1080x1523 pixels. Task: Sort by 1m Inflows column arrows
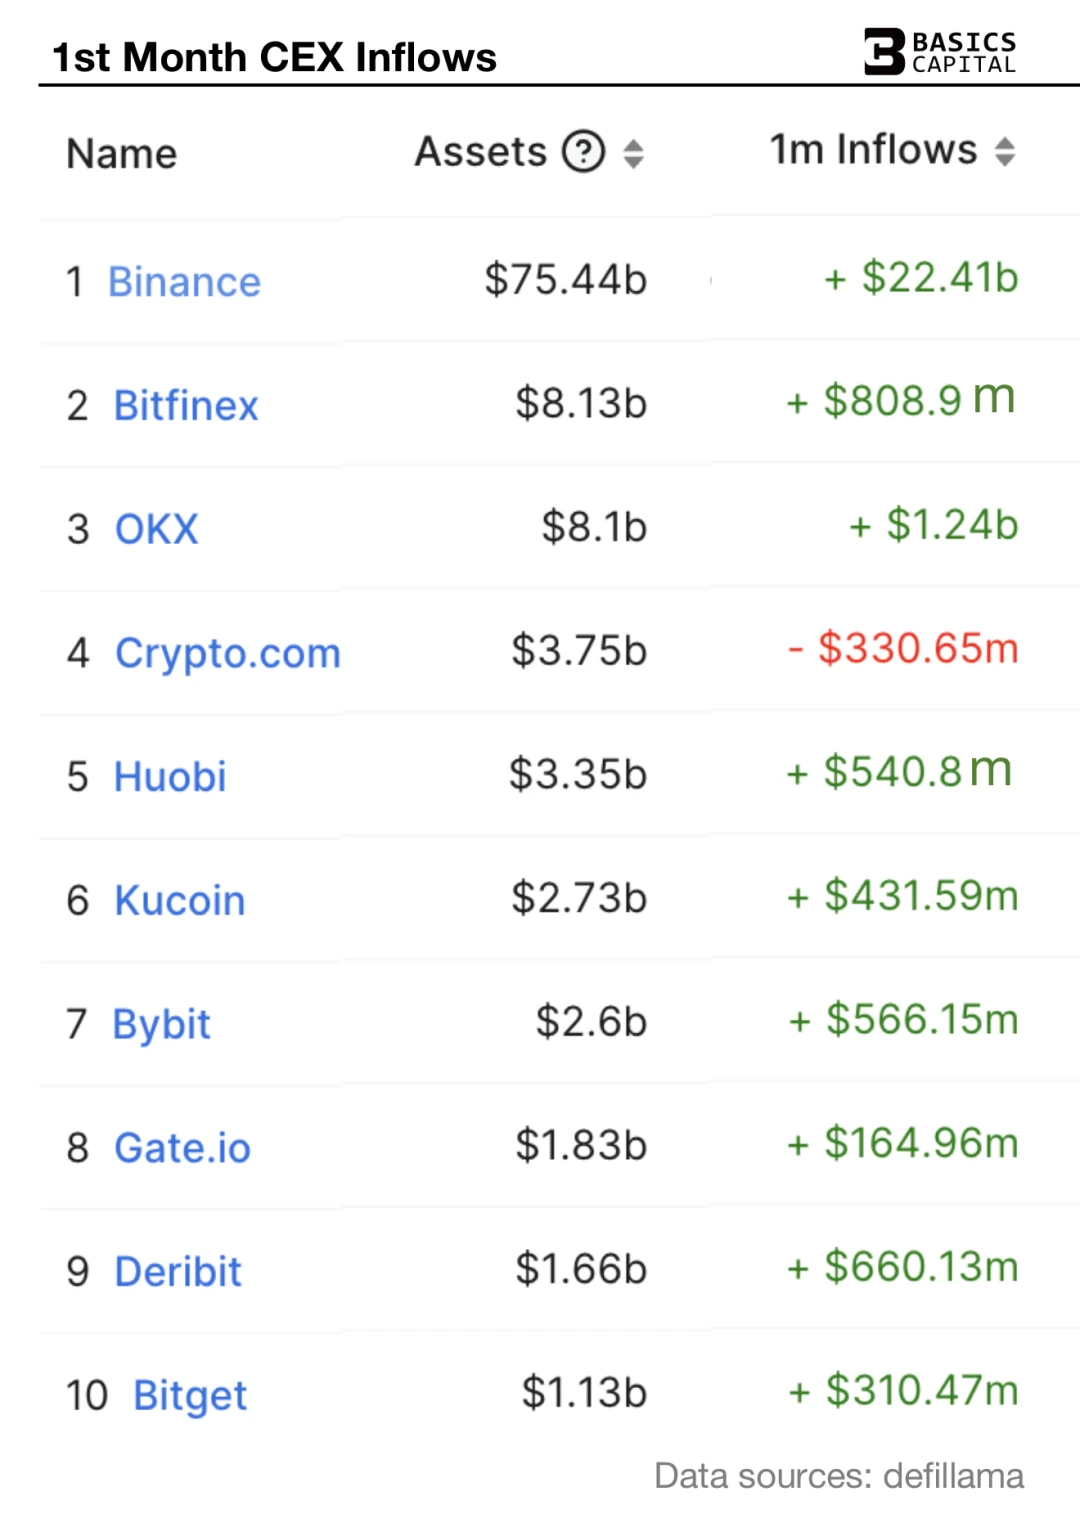(x=1005, y=151)
